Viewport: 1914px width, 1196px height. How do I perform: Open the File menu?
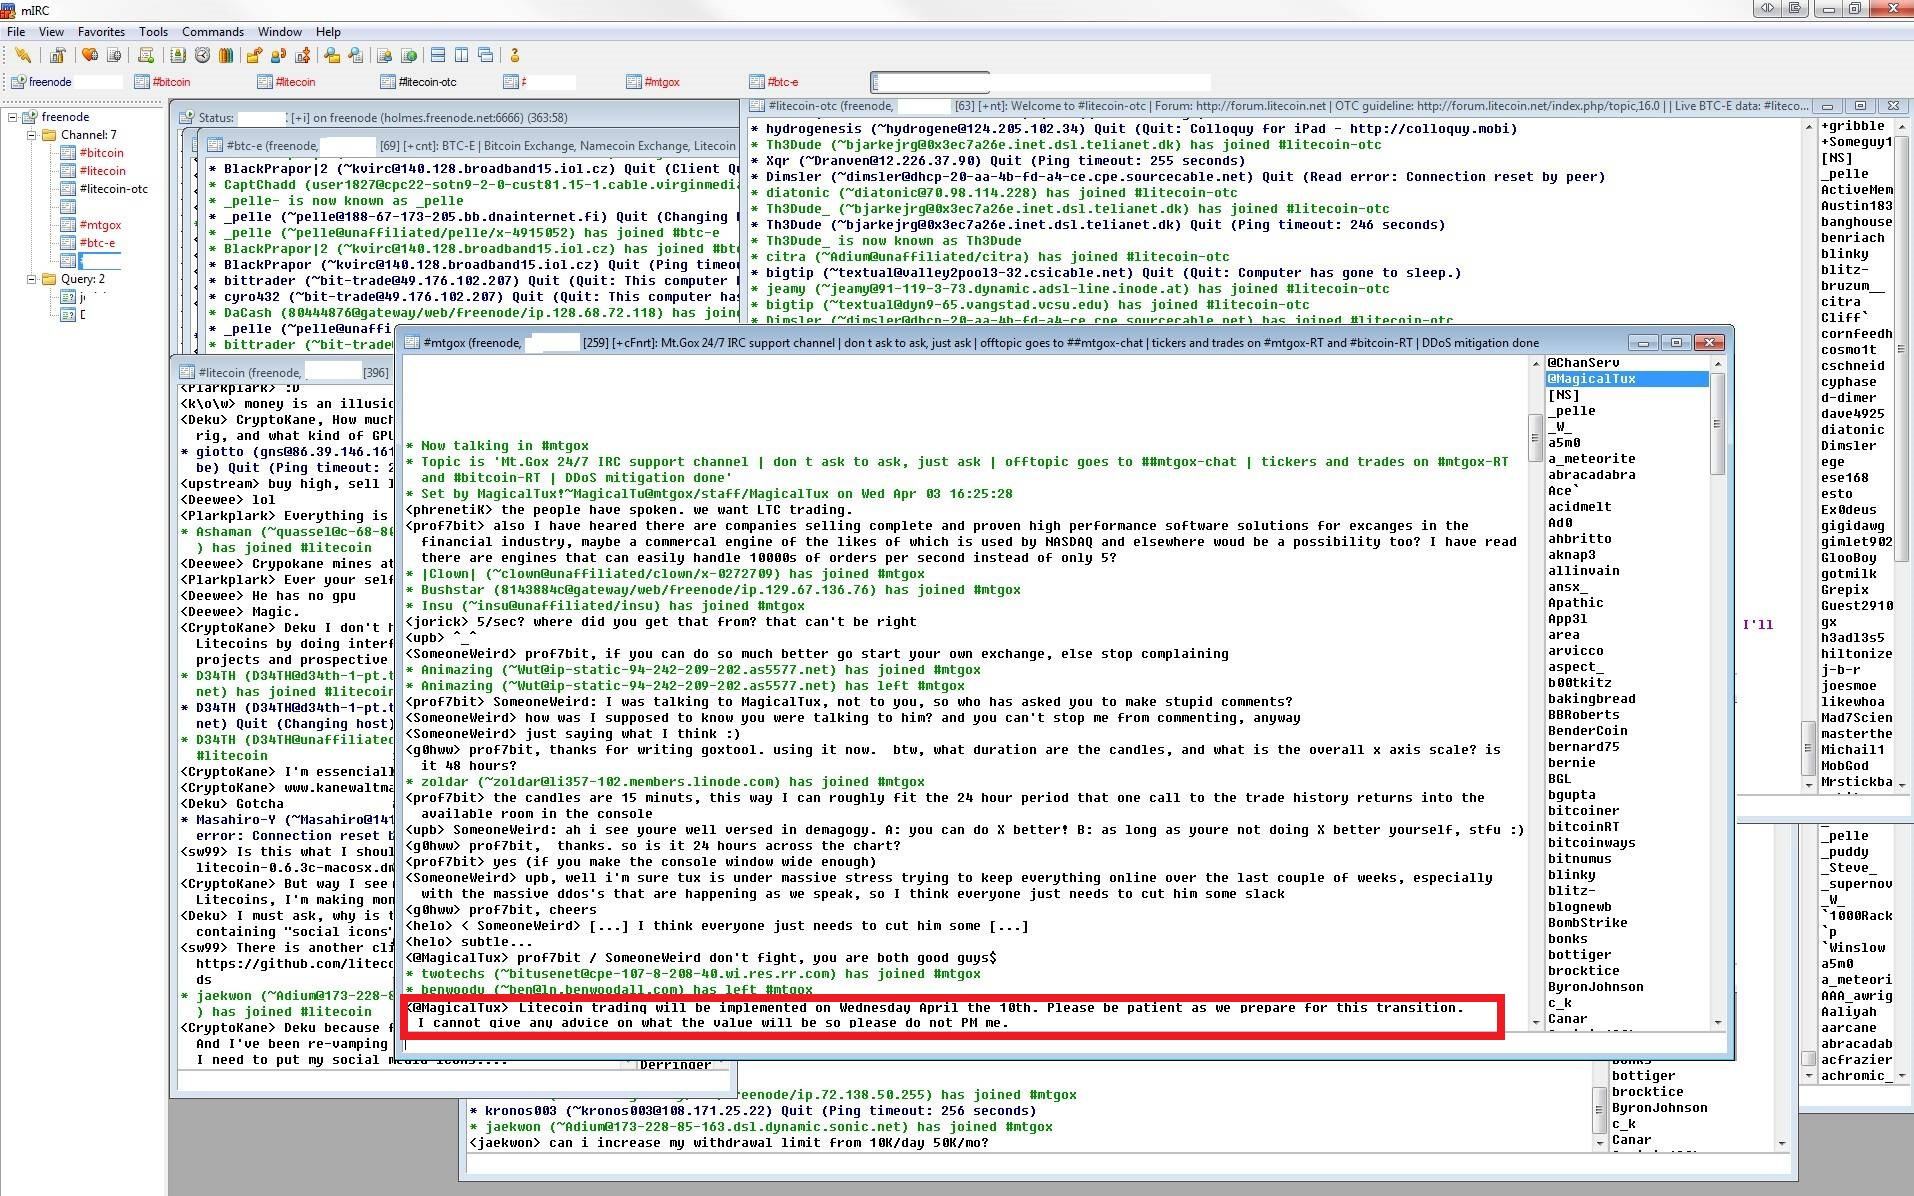click(16, 32)
